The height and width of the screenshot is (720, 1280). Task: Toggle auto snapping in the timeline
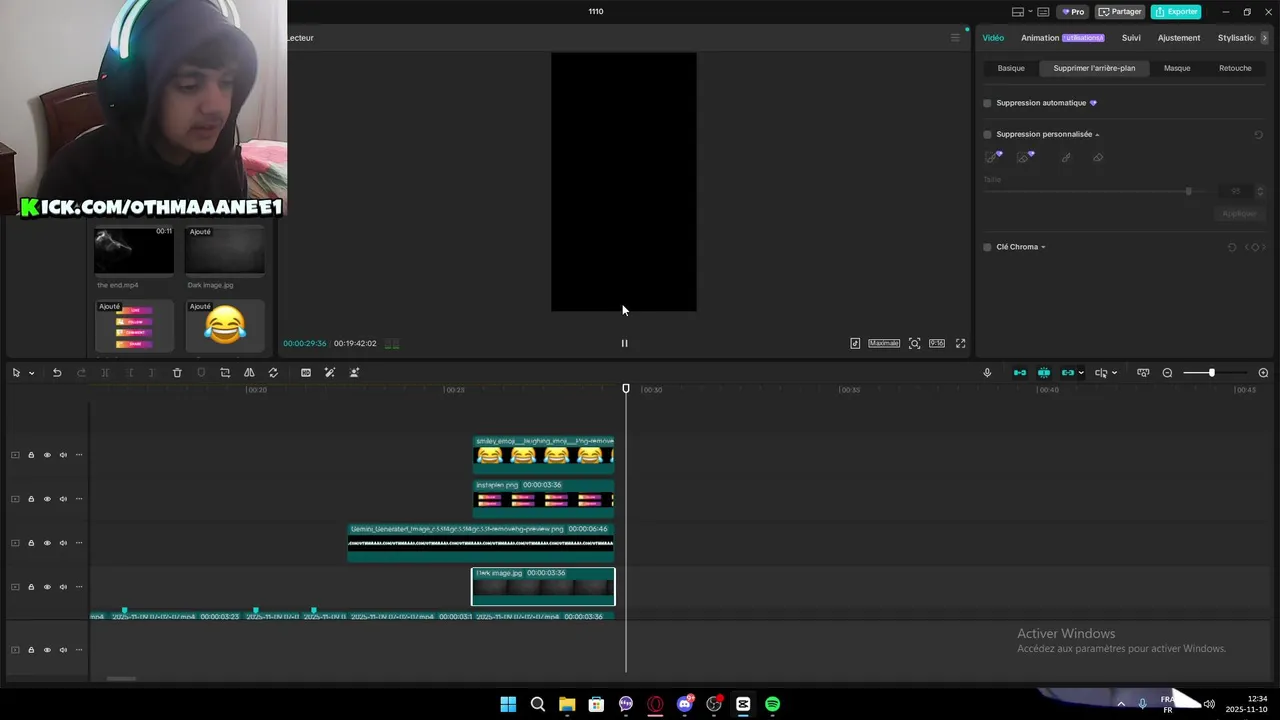[1044, 373]
